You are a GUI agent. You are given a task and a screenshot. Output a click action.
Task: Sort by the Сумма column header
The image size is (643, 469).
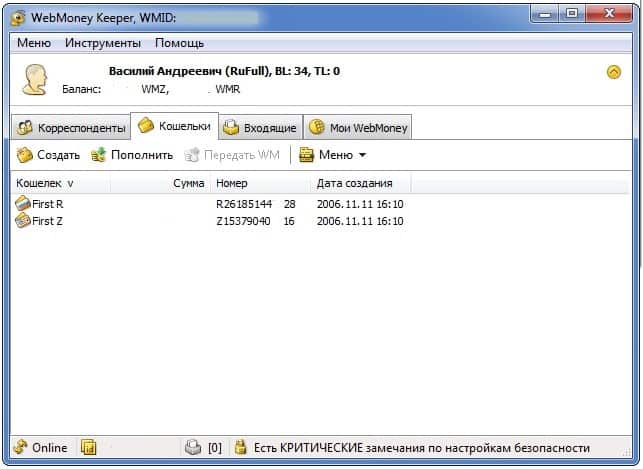(x=160, y=183)
